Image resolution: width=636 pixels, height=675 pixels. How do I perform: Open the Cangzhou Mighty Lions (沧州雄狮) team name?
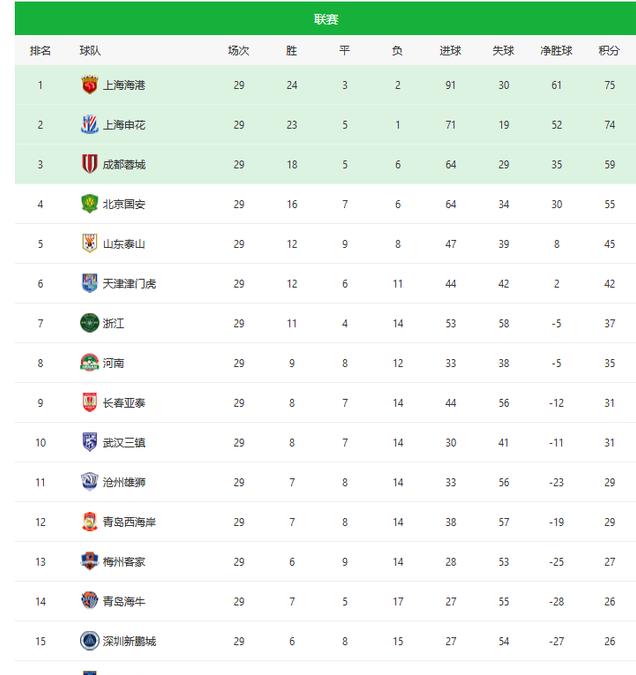pos(124,482)
